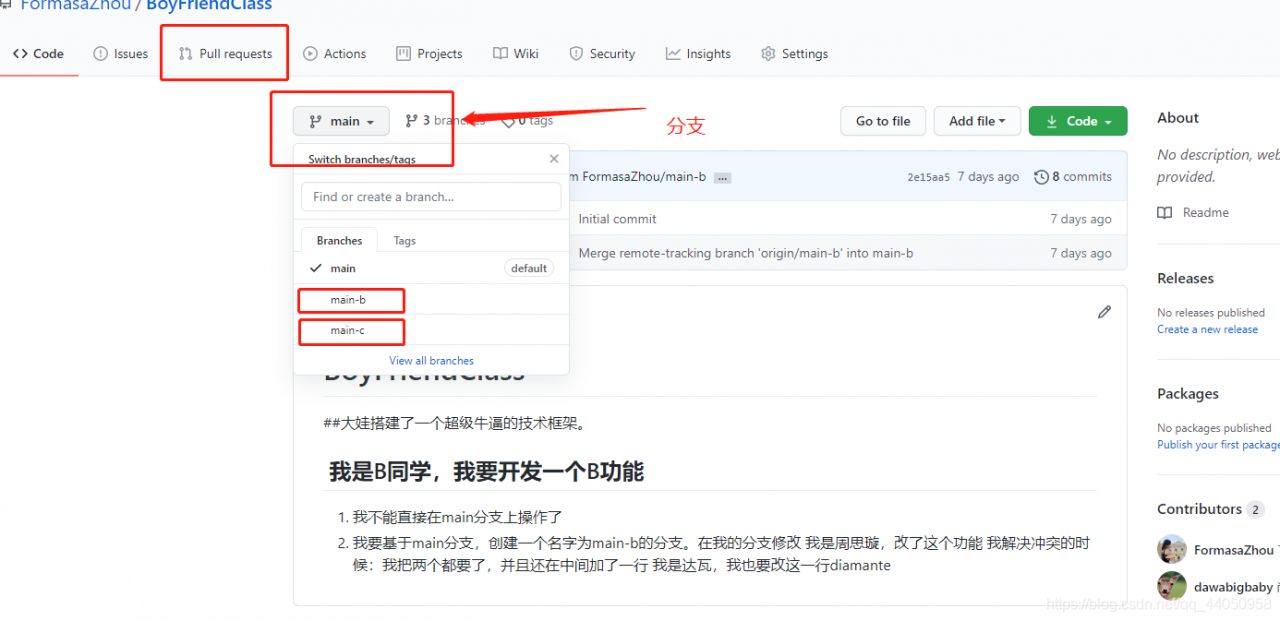Open the Code tab
1280x621 pixels.
click(x=38, y=54)
